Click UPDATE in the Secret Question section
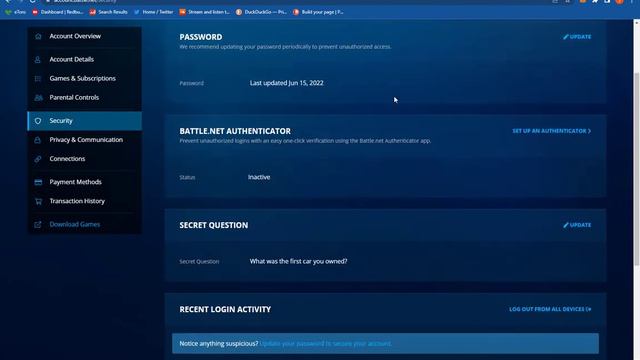This screenshot has height=360, width=640. [577, 225]
